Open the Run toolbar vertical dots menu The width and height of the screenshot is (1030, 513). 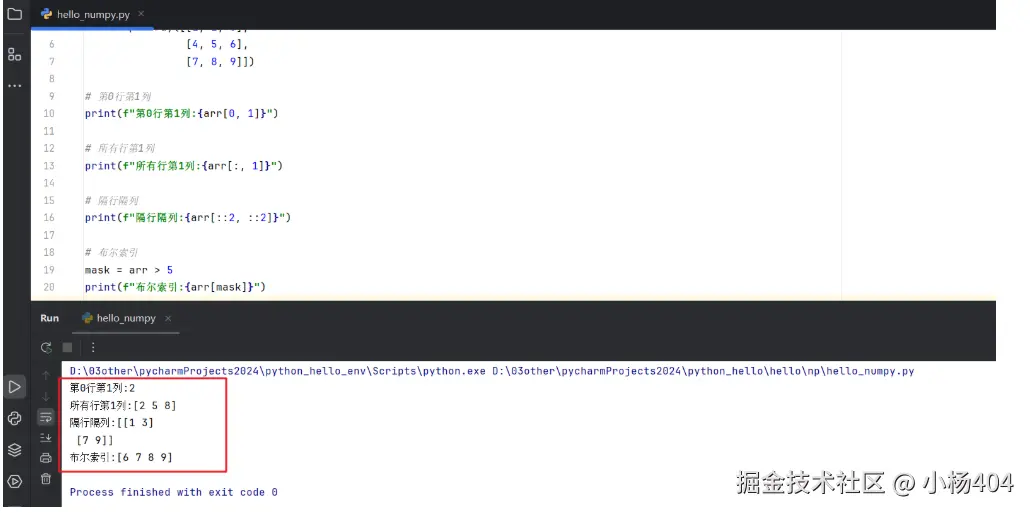coord(93,347)
